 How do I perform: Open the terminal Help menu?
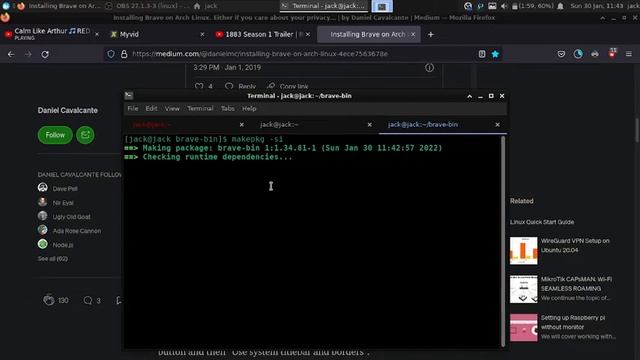(x=249, y=109)
